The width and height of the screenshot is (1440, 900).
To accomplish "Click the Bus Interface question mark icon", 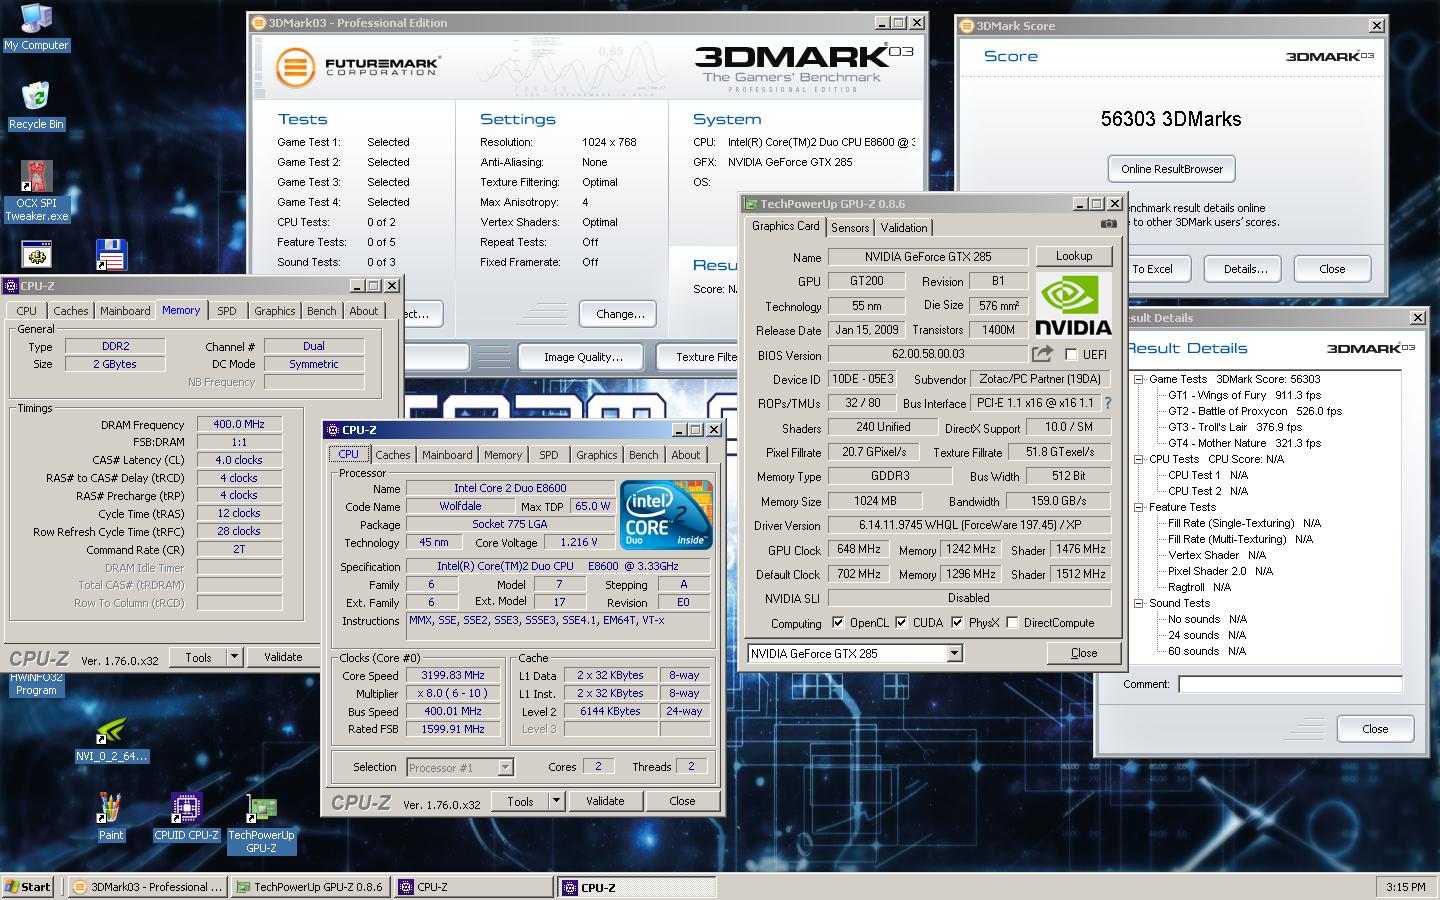I will tap(1107, 403).
